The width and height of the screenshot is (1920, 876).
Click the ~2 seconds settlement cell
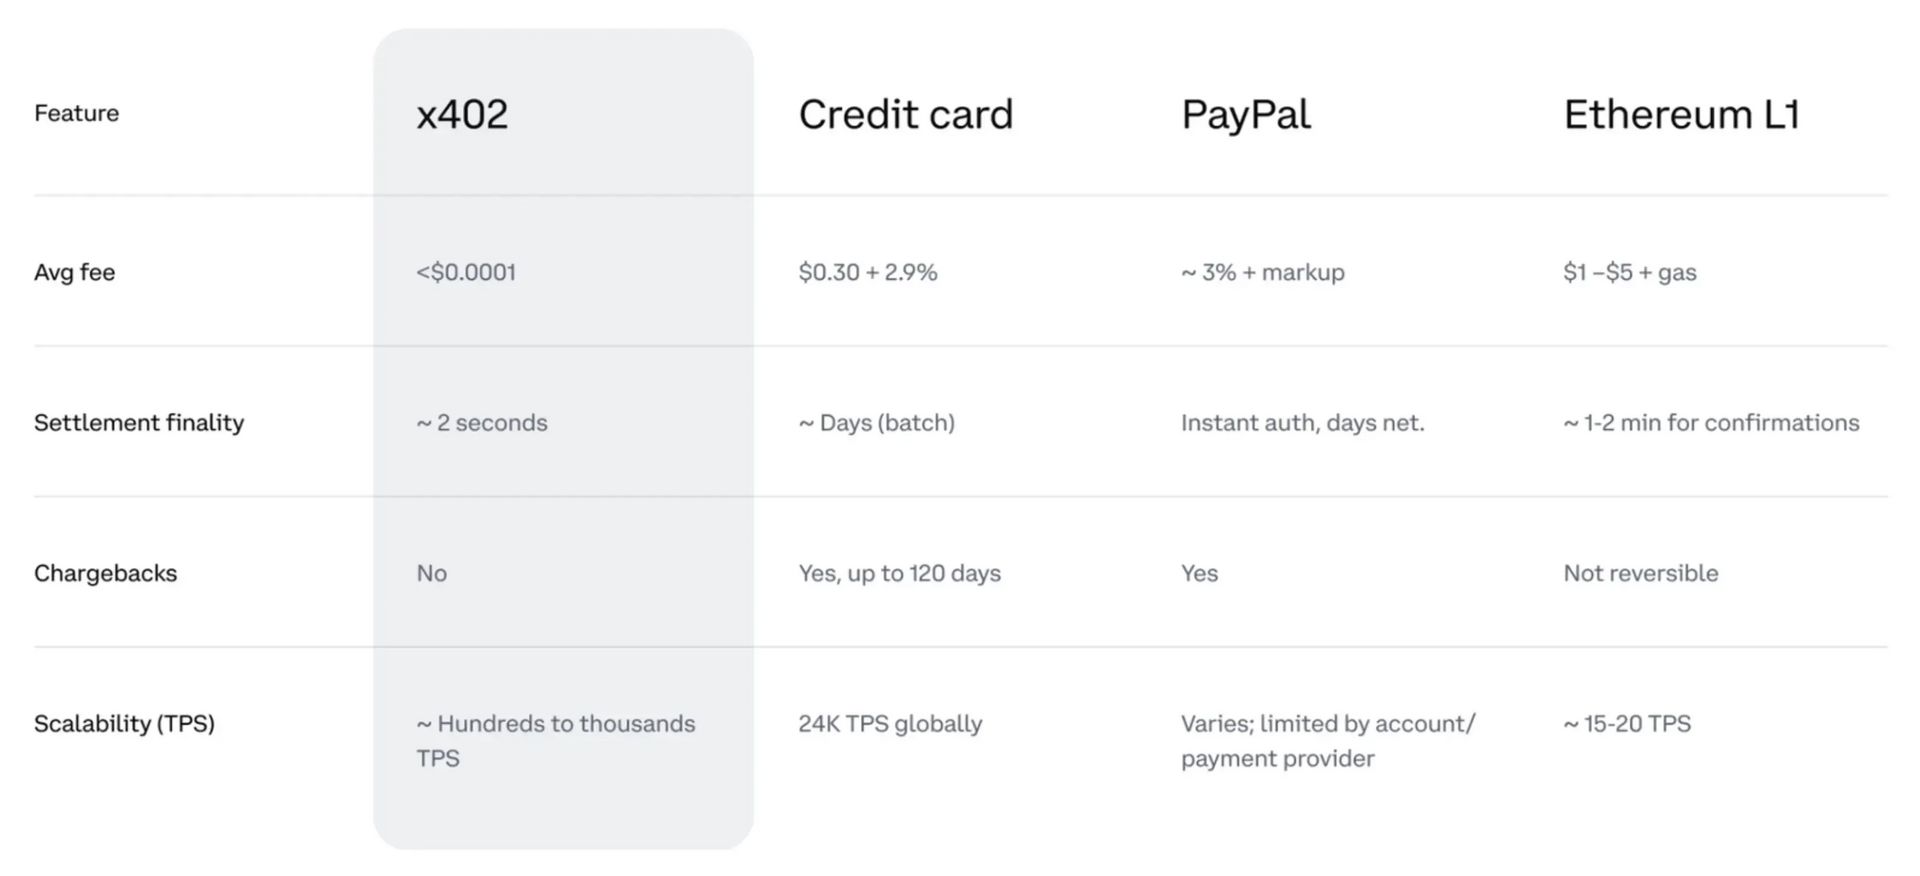482,422
